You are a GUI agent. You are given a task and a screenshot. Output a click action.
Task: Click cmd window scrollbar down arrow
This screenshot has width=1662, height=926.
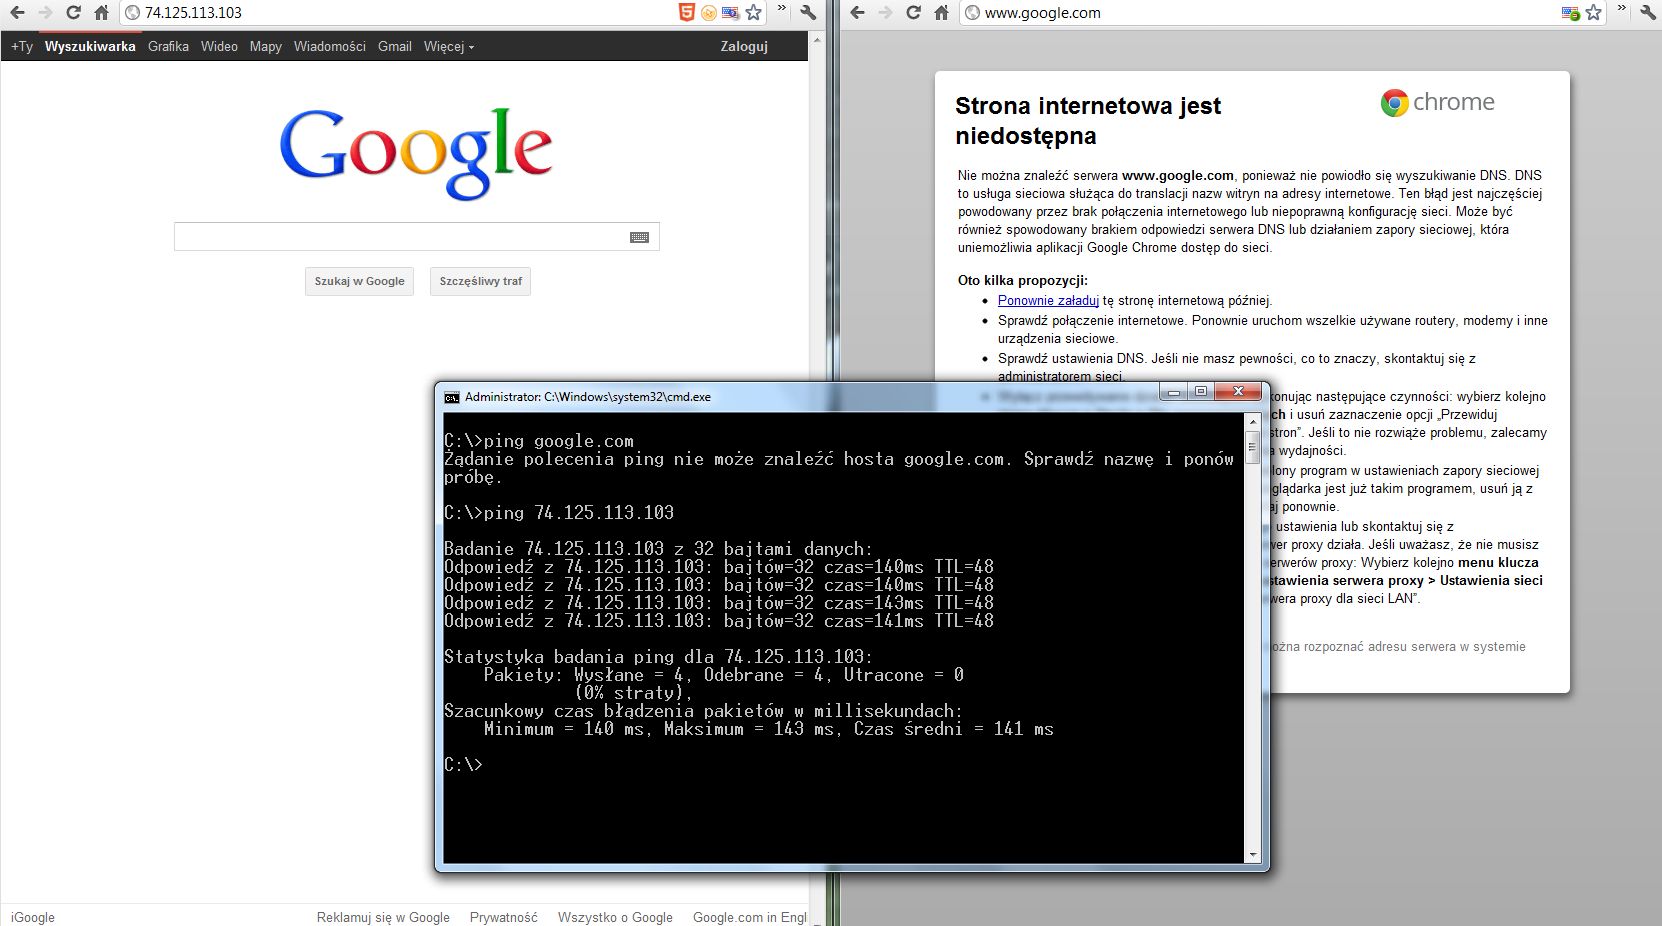1252,855
